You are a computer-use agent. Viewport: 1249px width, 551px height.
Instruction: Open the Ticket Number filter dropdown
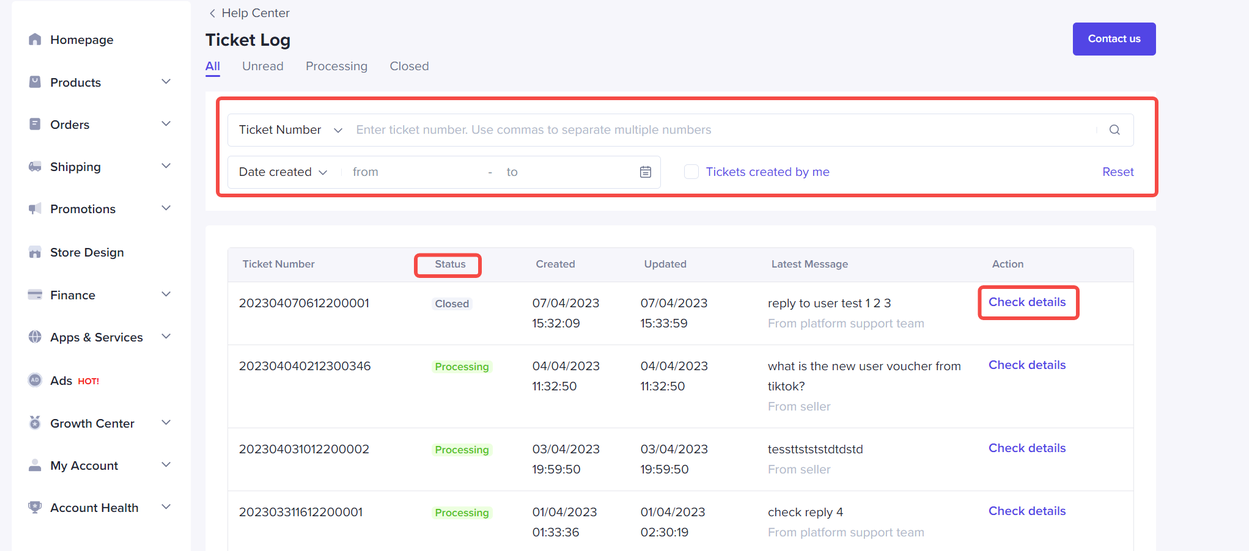pyautogui.click(x=290, y=130)
